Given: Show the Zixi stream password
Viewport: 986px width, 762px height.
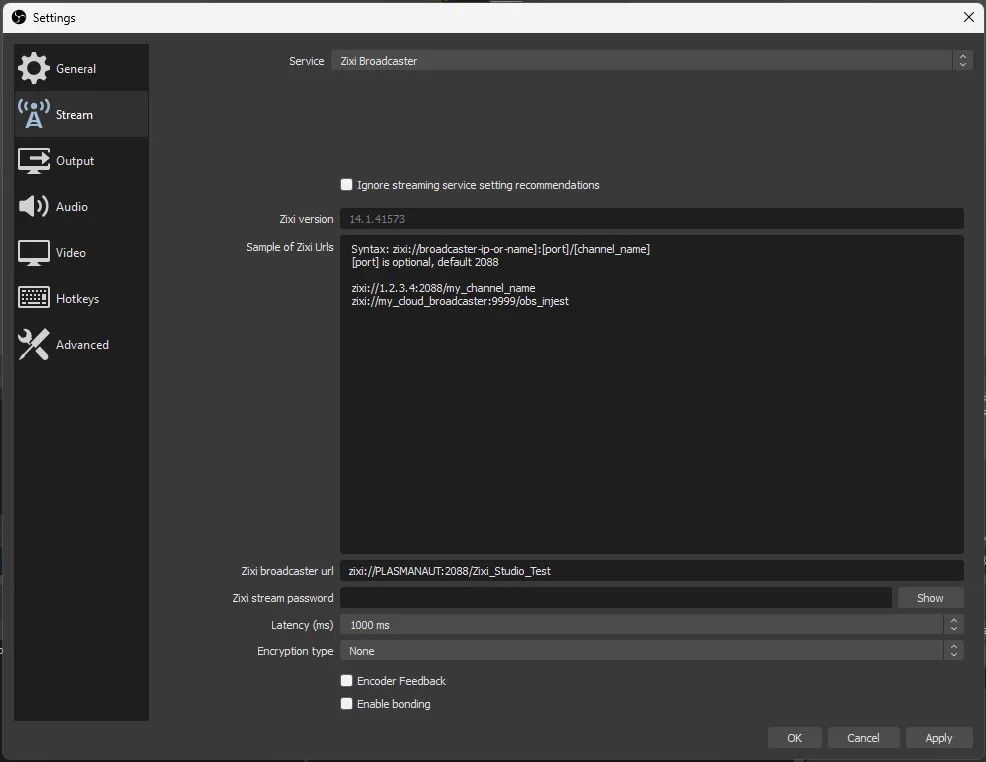Looking at the screenshot, I should click(930, 598).
